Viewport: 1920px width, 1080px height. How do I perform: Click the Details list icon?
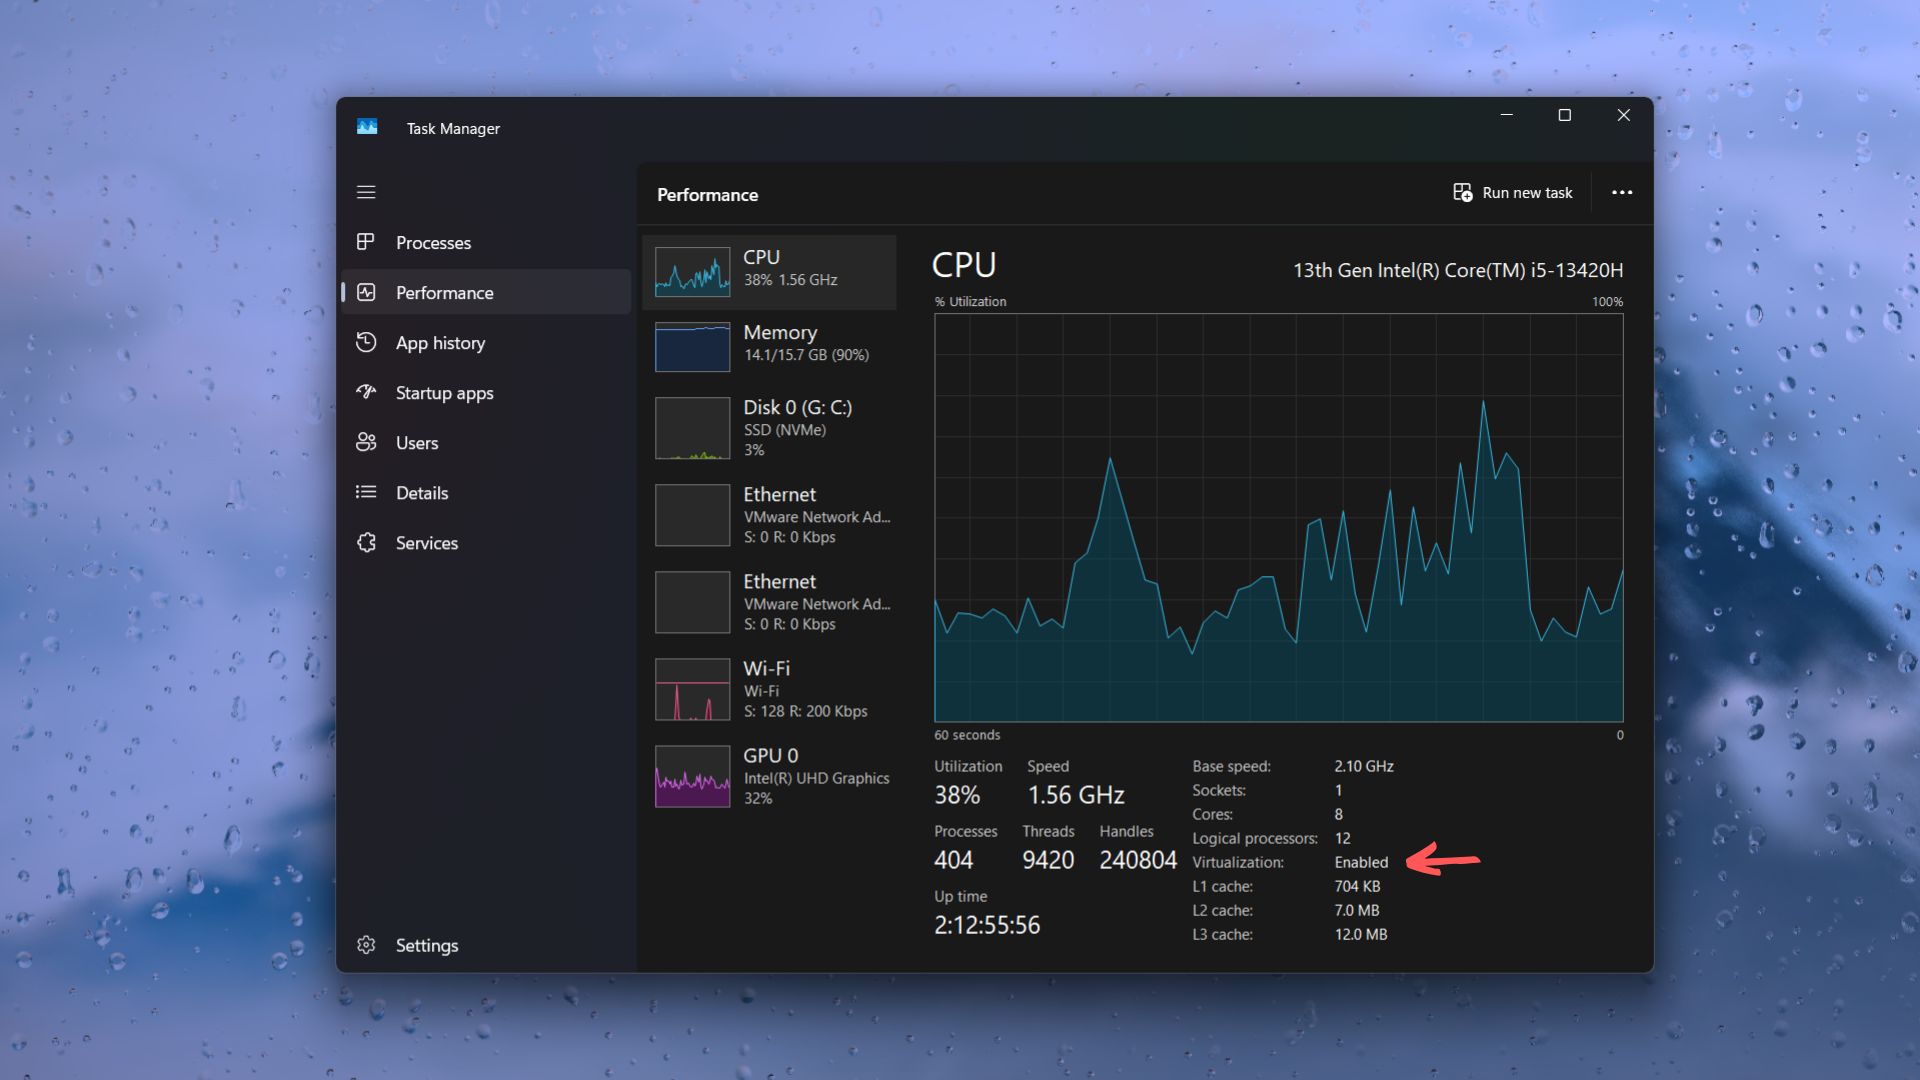point(366,492)
